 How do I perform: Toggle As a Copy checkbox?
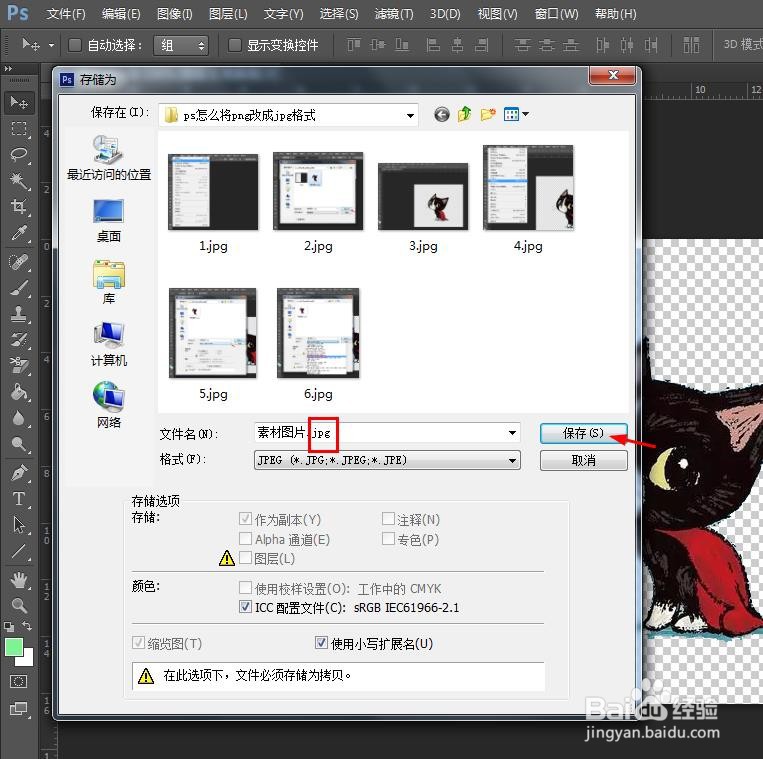(245, 519)
